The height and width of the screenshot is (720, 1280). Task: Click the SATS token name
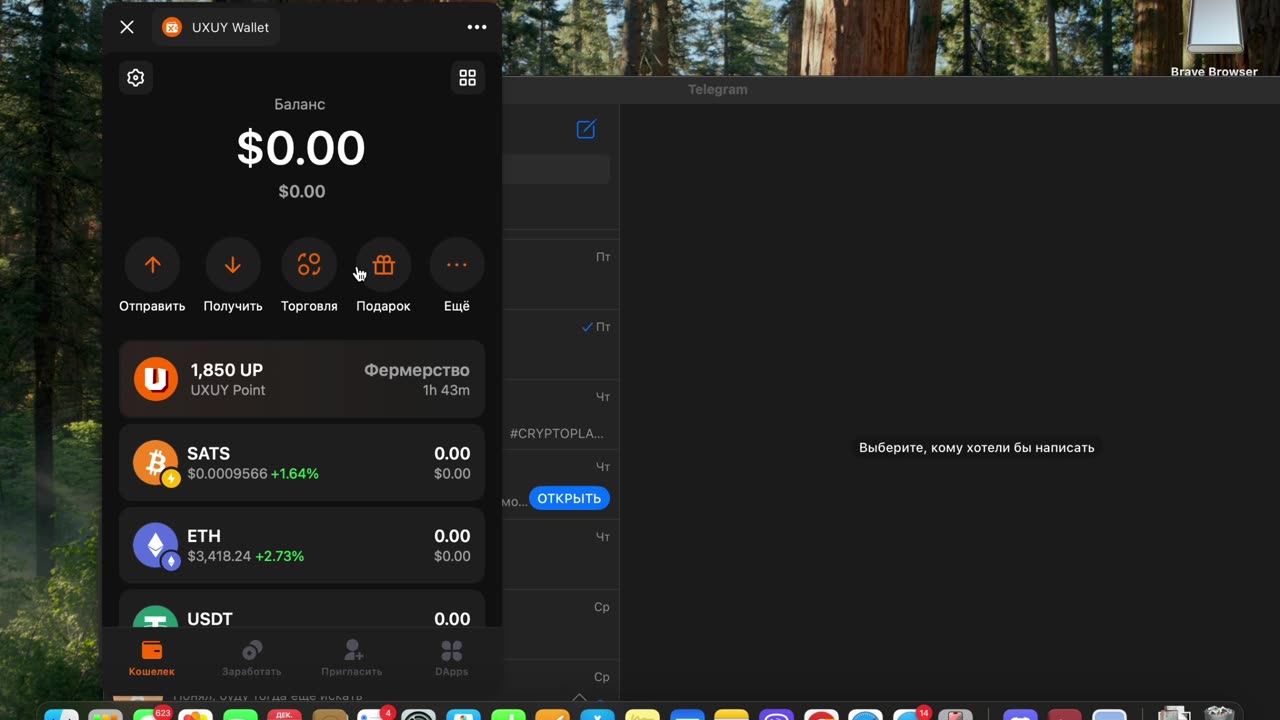tap(208, 453)
